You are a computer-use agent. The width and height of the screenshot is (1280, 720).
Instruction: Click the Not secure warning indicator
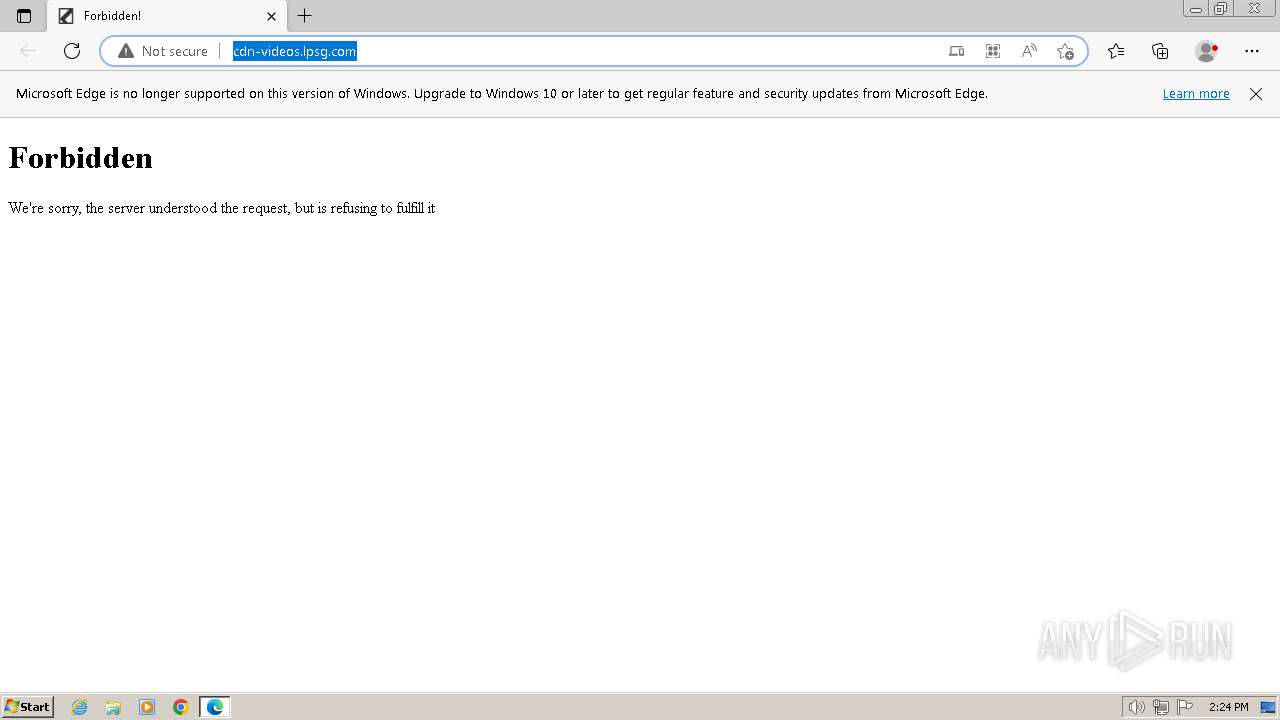tap(163, 51)
